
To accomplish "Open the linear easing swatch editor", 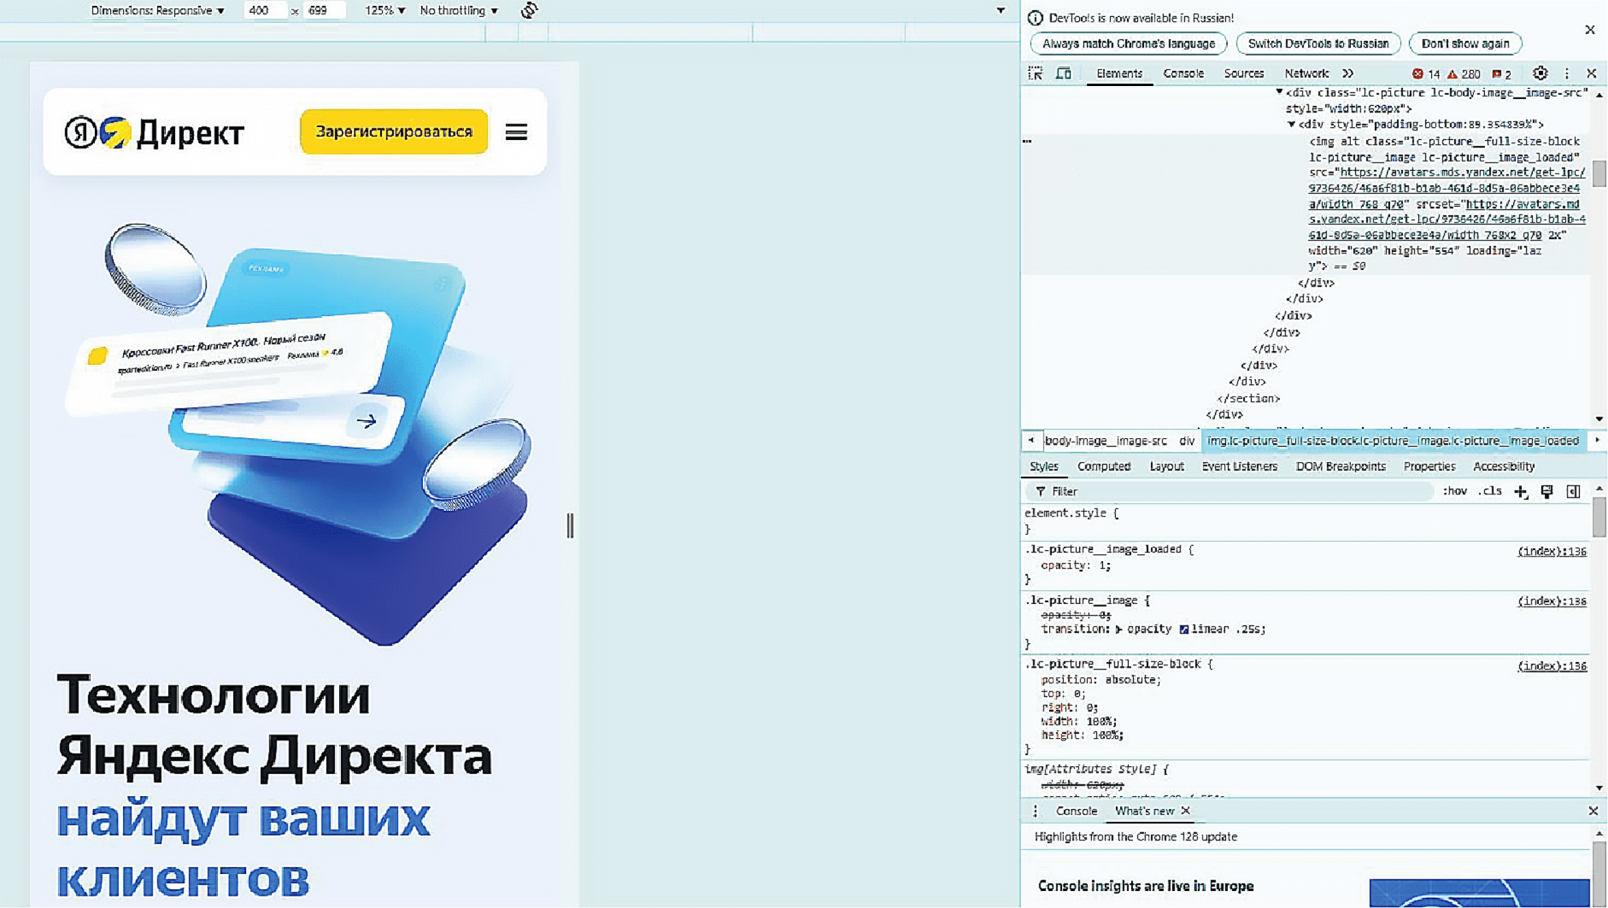I will [1184, 630].
